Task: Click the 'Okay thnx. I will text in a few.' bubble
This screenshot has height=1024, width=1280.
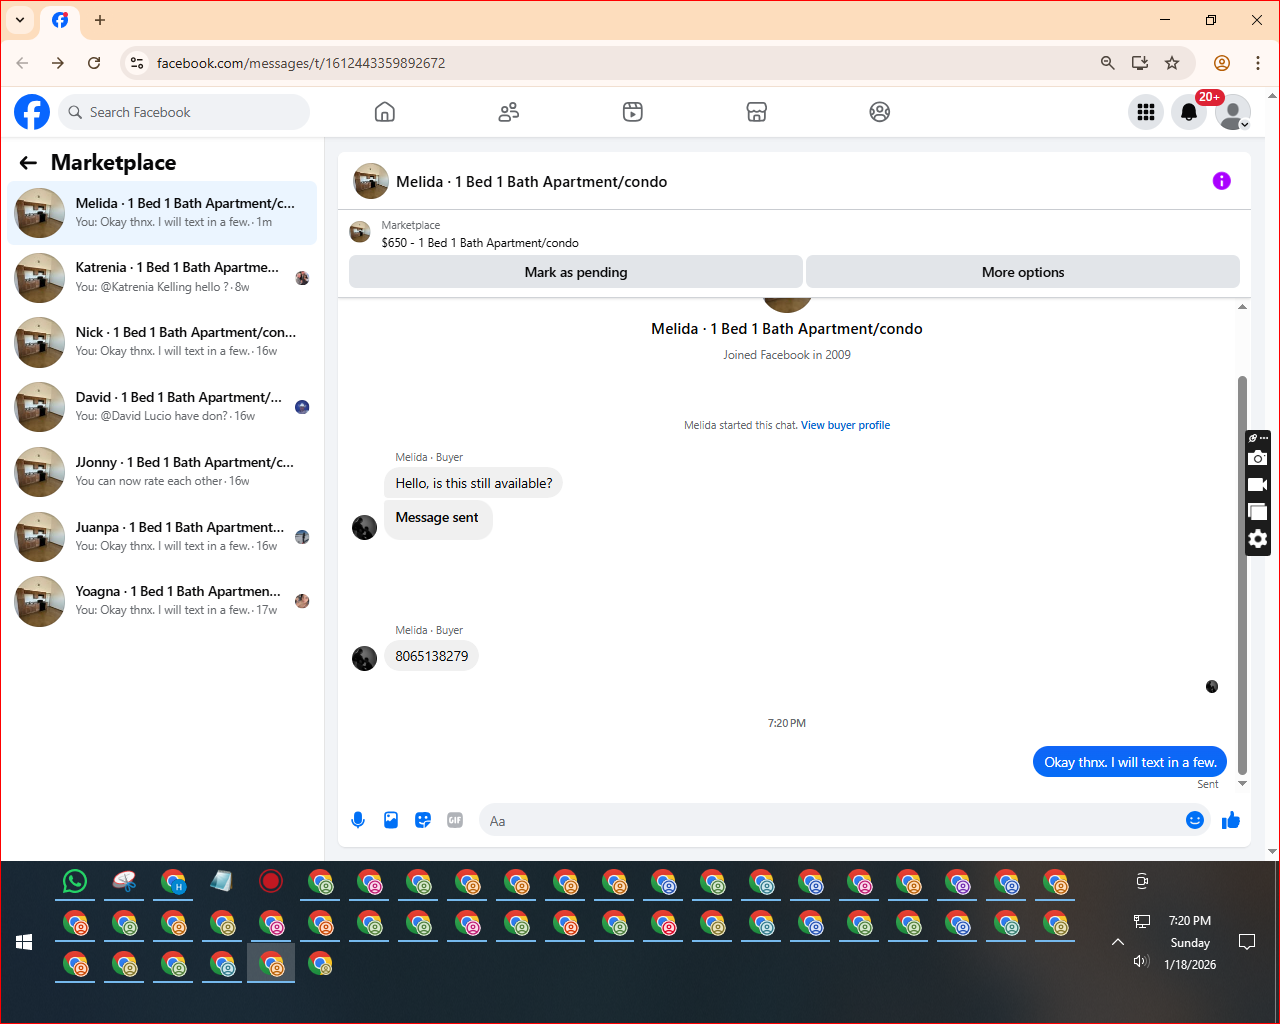Action: click(1130, 762)
